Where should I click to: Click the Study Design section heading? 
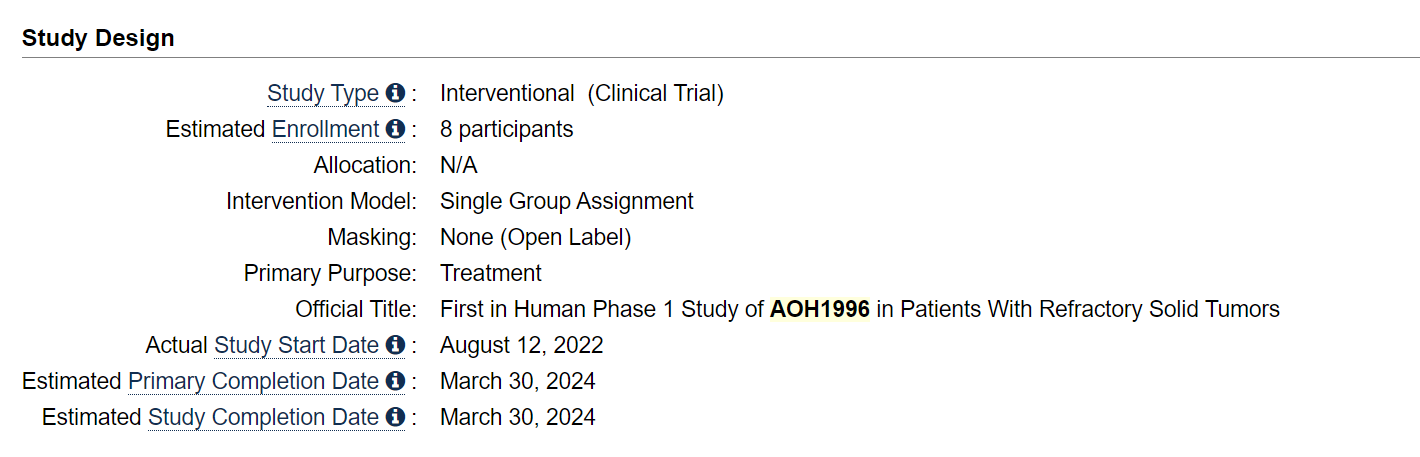coord(98,38)
